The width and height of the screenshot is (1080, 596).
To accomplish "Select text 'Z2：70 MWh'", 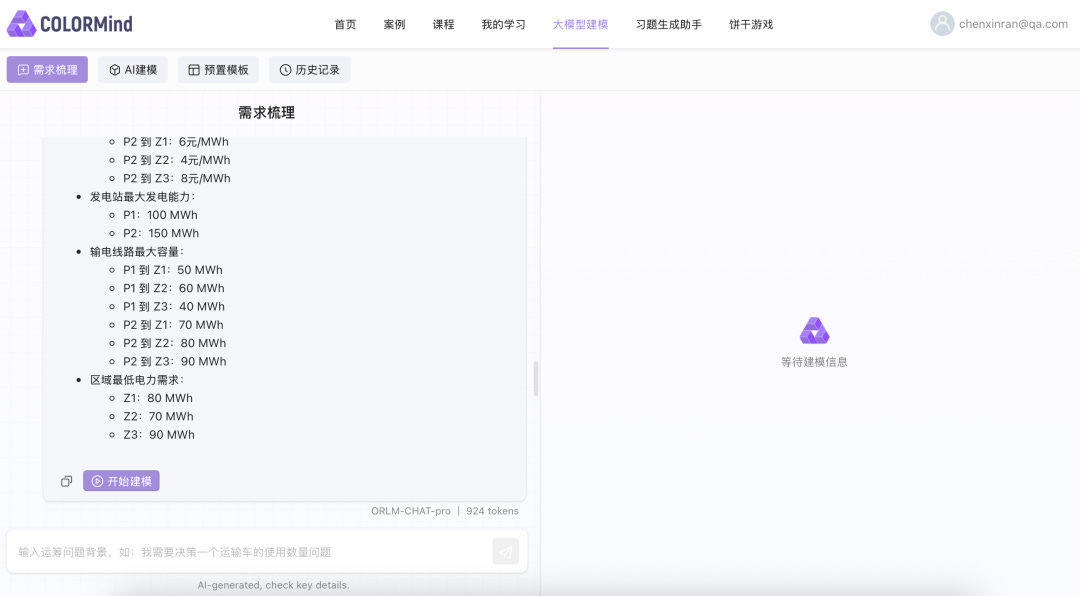I will pos(158,416).
